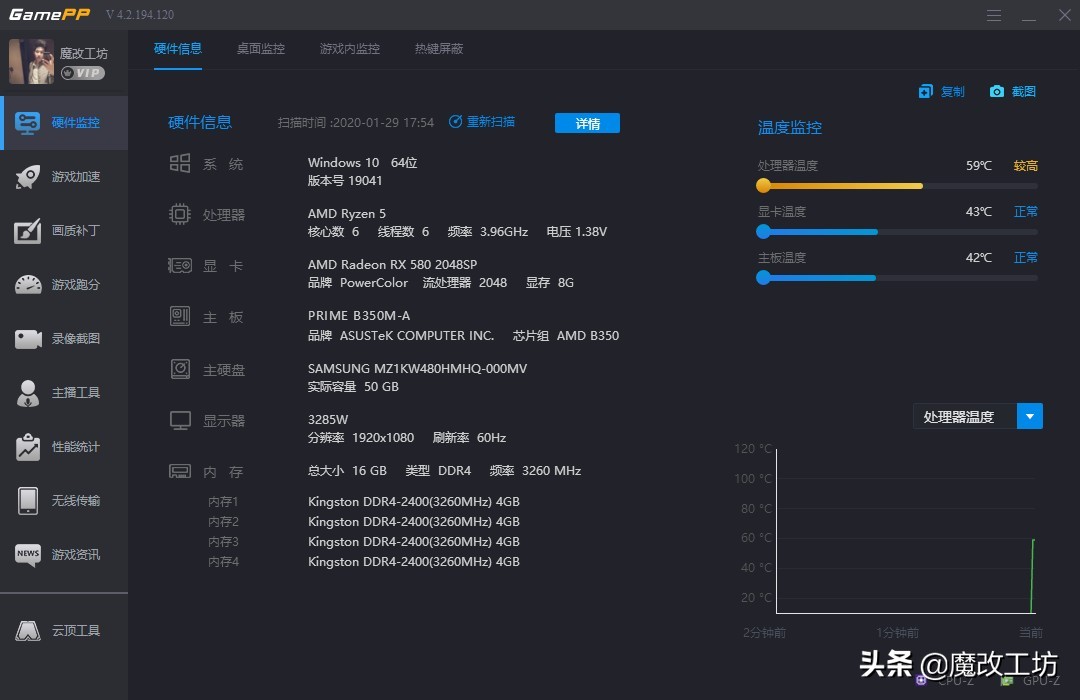Open the 录像截图 camera icon
The height and width of the screenshot is (700, 1080).
click(x=28, y=339)
